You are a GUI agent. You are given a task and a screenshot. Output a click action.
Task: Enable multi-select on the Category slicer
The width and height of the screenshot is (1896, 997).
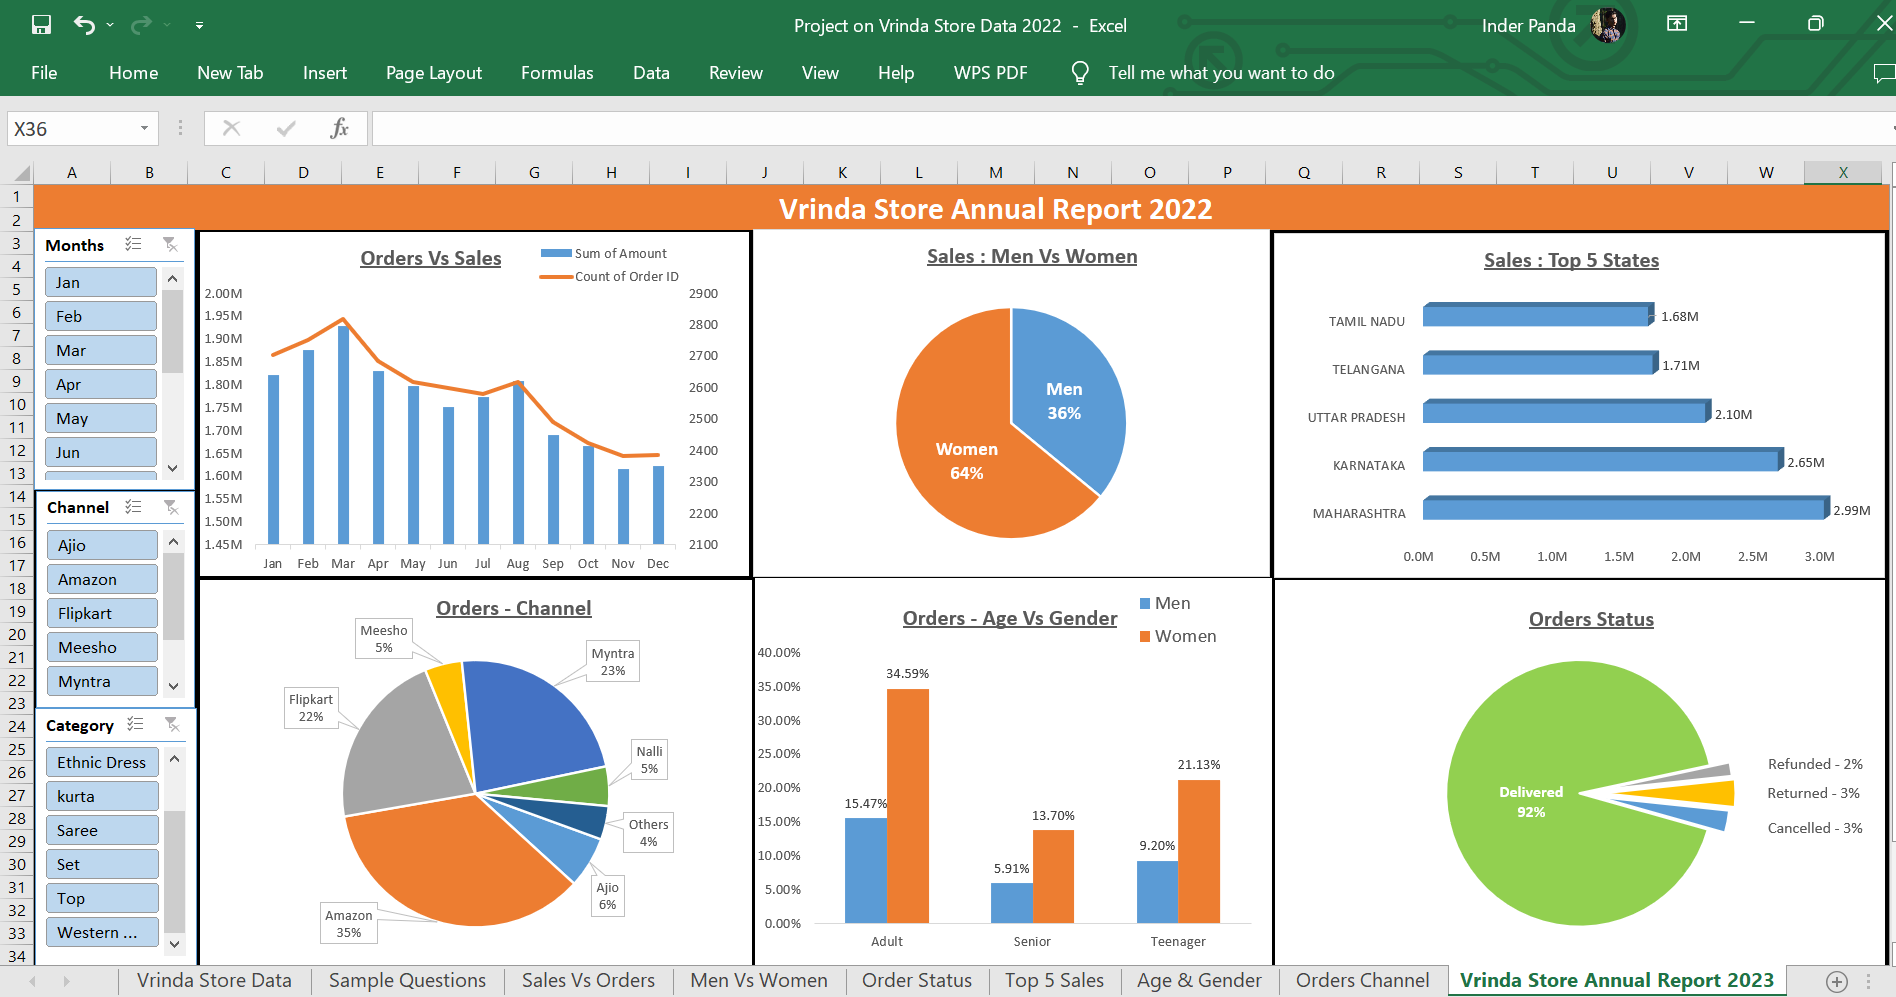[133, 724]
